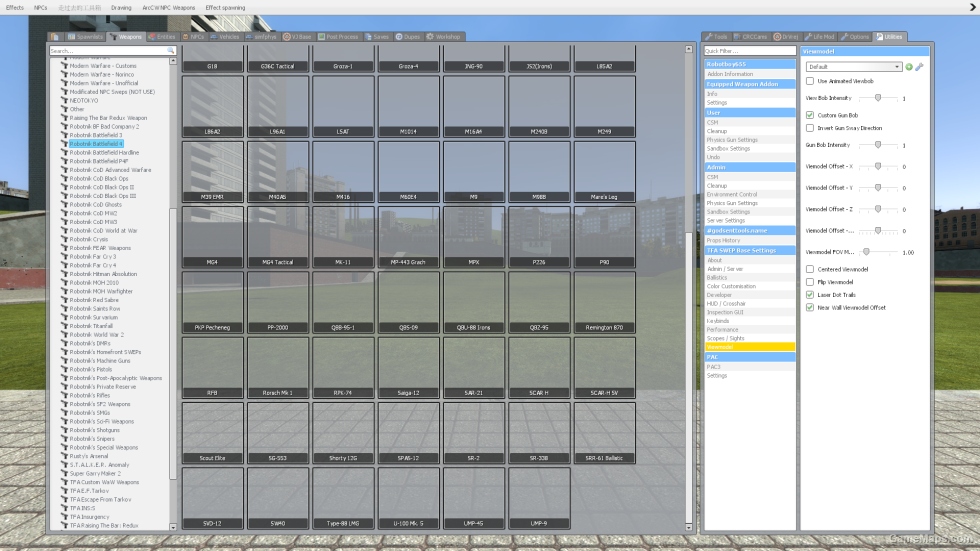Uncheck Custom Gun Bob
The width and height of the screenshot is (980, 551).
pyautogui.click(x=810, y=115)
